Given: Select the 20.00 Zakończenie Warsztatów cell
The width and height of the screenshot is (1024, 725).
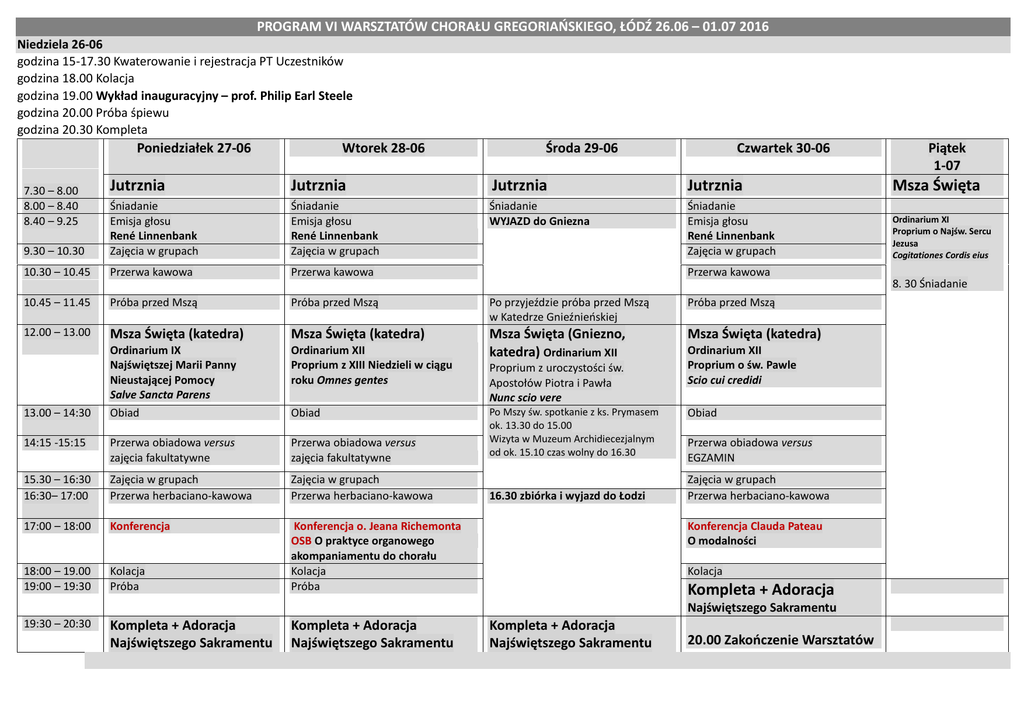Looking at the screenshot, I should coord(780,640).
